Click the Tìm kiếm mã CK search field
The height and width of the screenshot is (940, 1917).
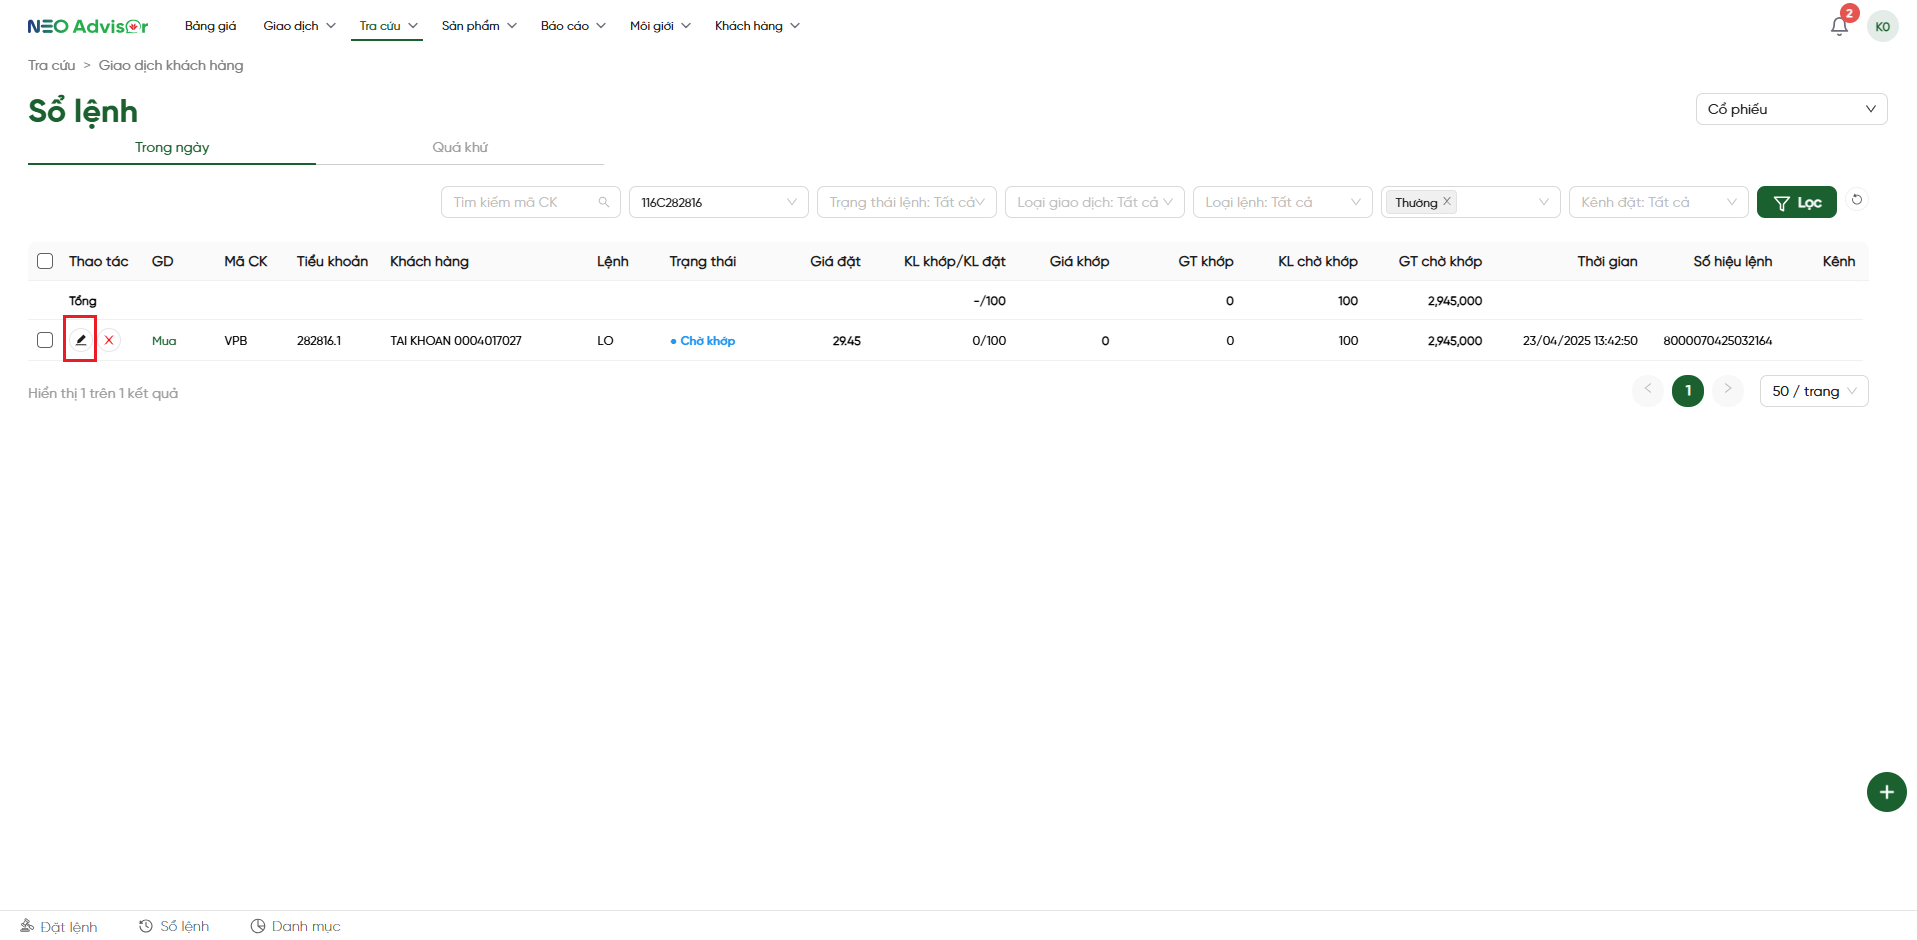(523, 202)
